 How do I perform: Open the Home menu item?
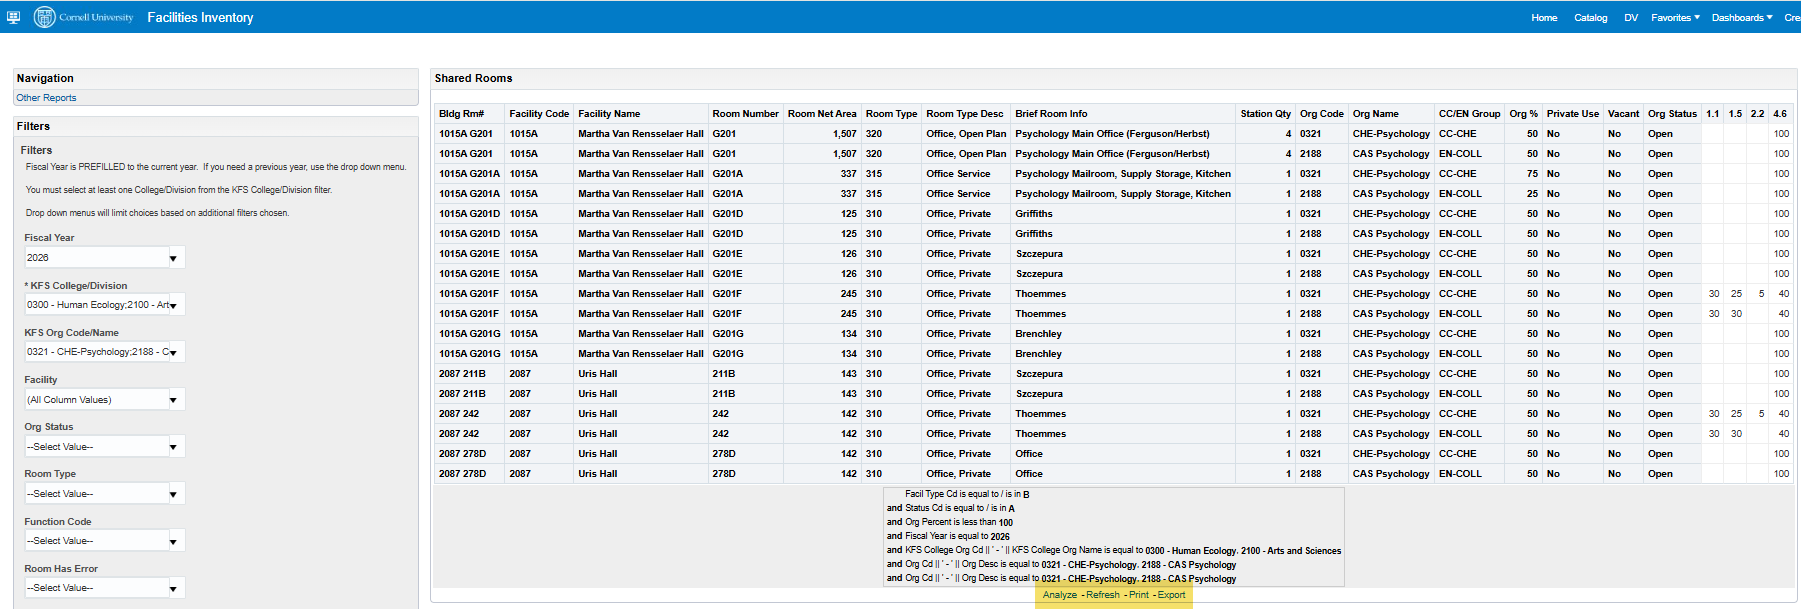pyautogui.click(x=1544, y=18)
